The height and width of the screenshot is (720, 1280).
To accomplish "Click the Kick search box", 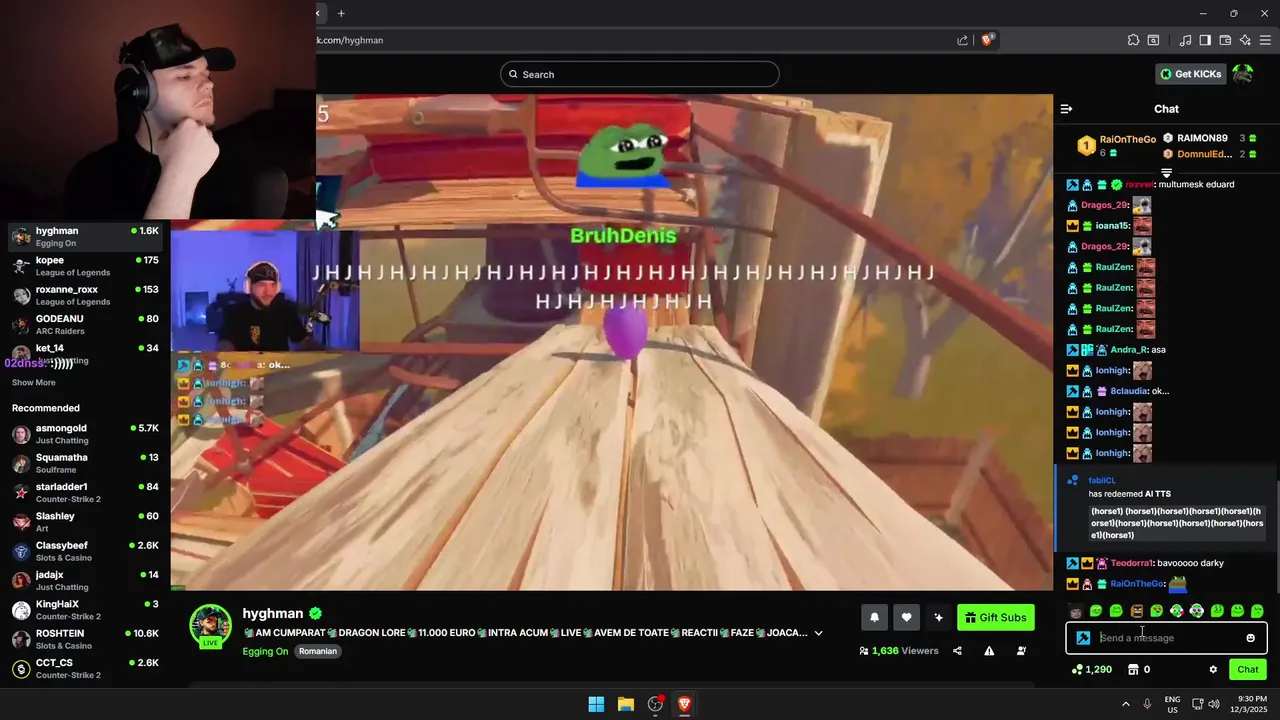I will point(640,74).
